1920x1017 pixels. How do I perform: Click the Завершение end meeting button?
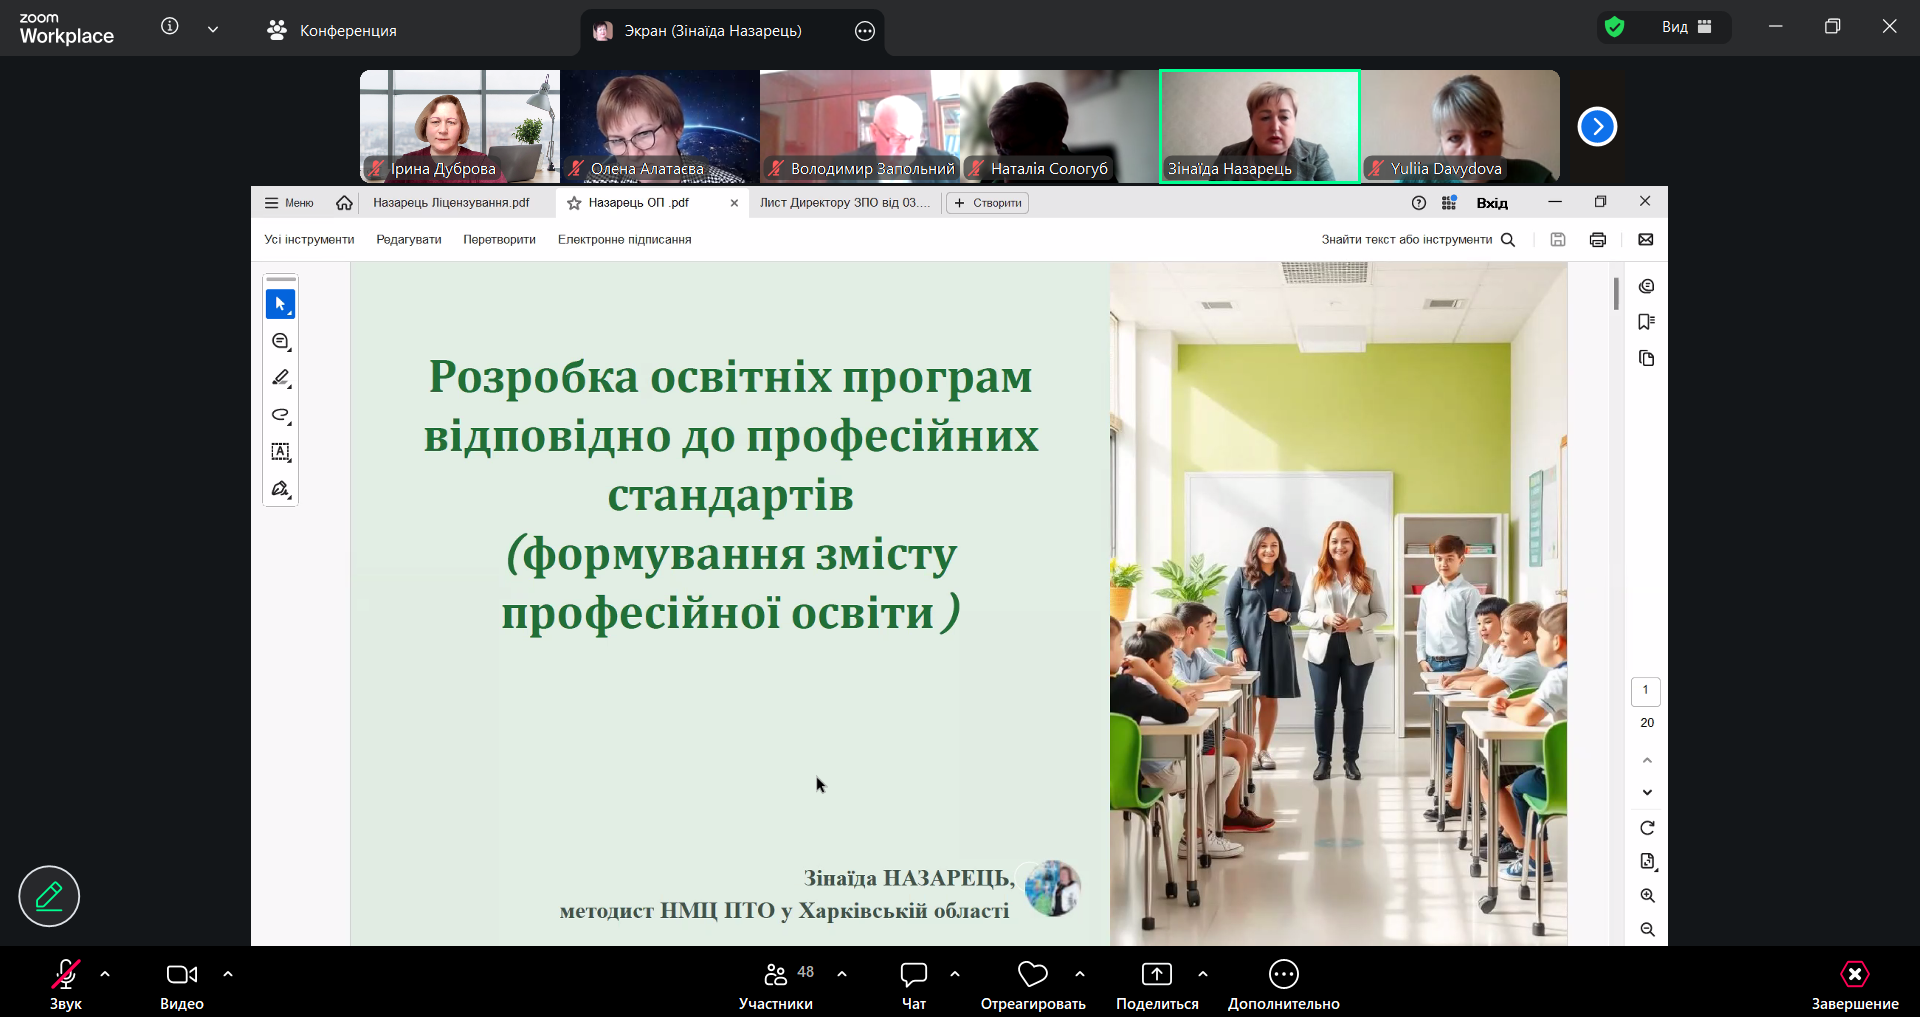[1854, 974]
